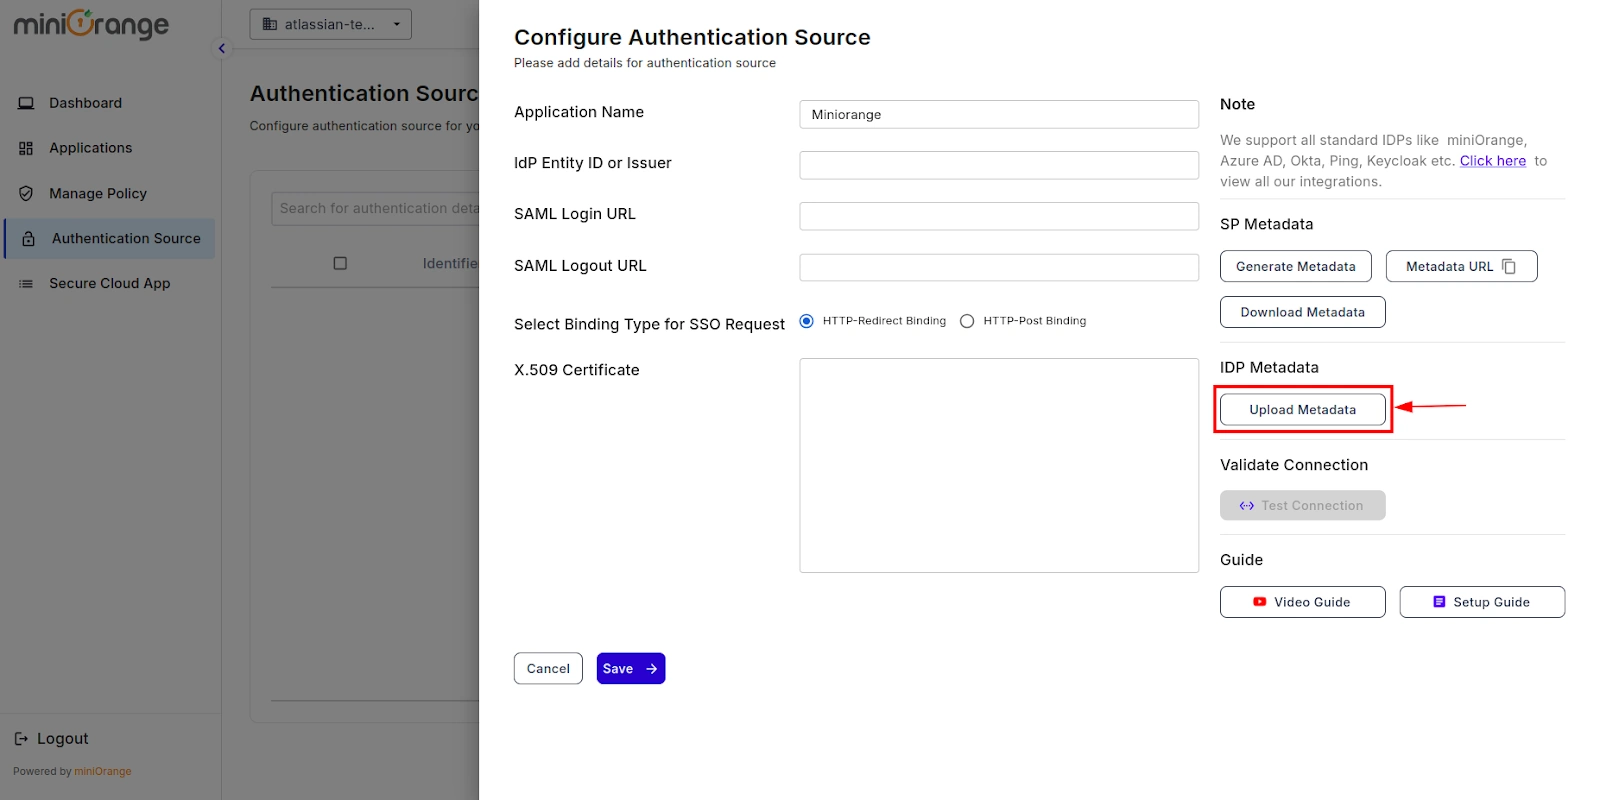Viewport: 1600px width, 800px height.
Task: Open Secure Cloud App sidebar item
Action: coord(108,284)
